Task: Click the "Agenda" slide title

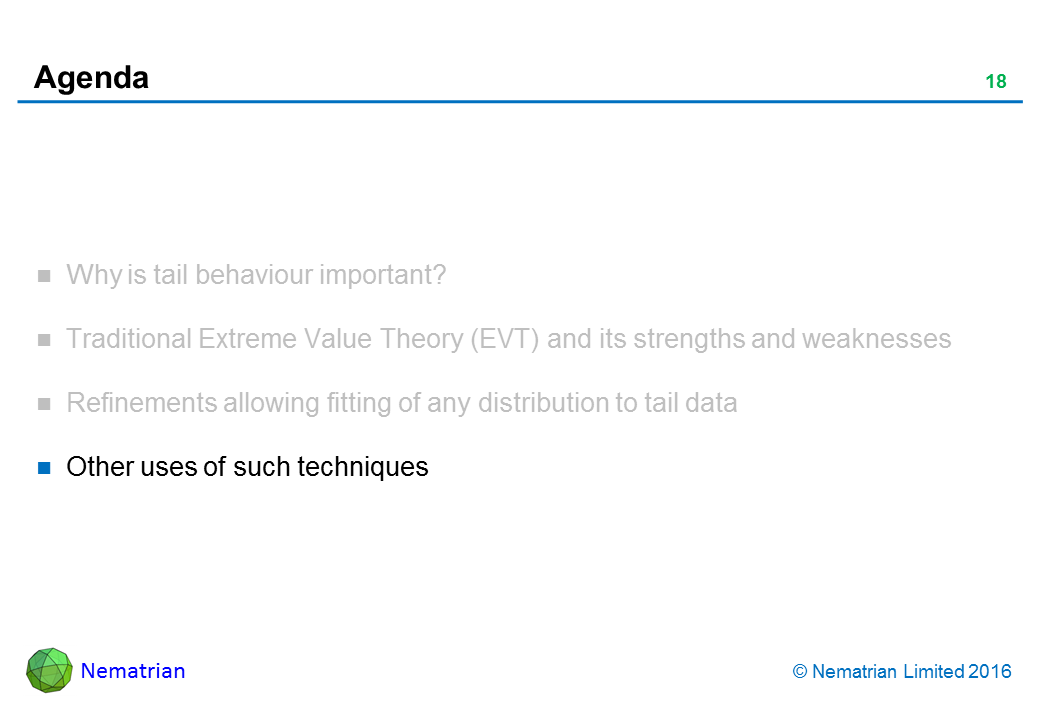Action: [91, 77]
